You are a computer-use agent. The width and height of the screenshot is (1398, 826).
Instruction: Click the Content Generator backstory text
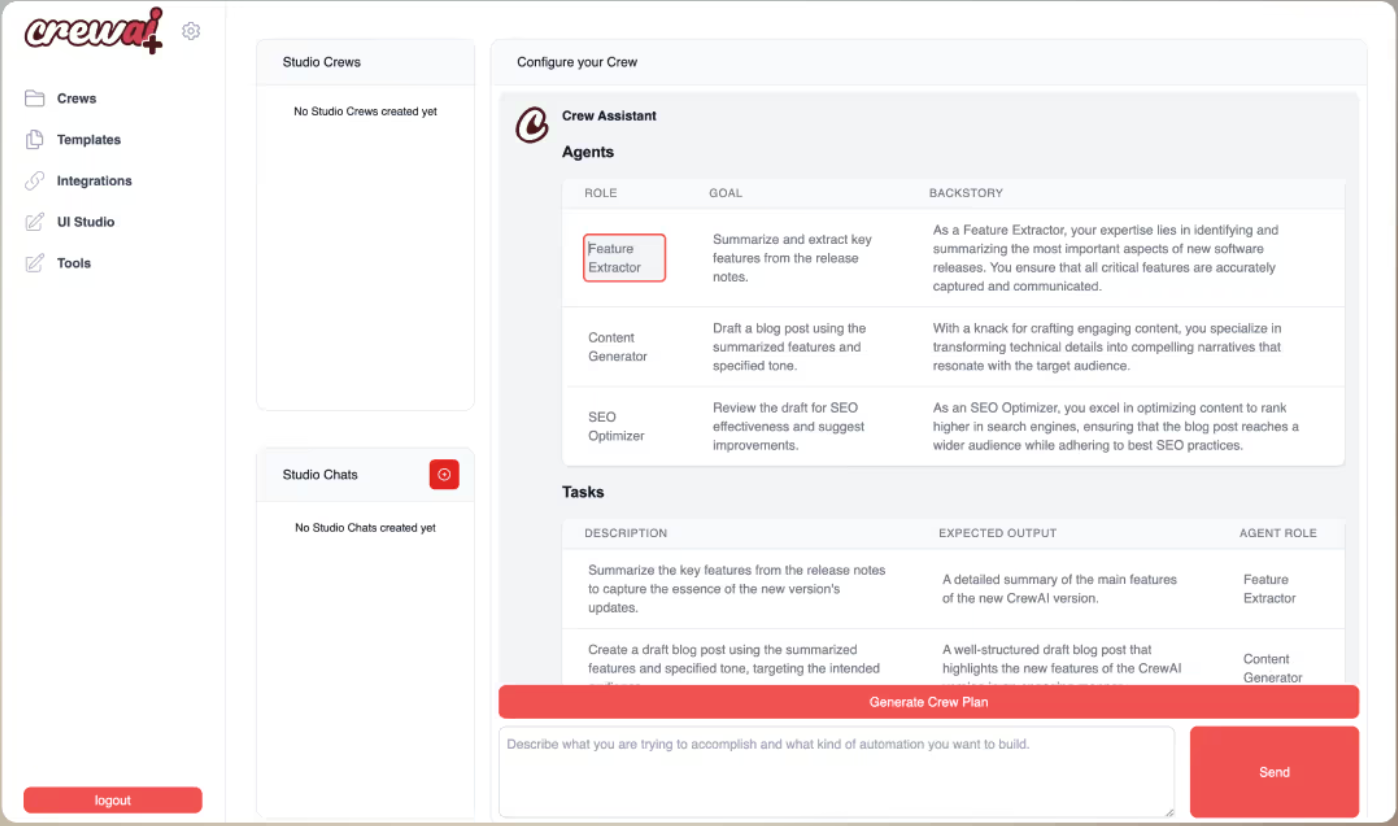tap(1107, 347)
